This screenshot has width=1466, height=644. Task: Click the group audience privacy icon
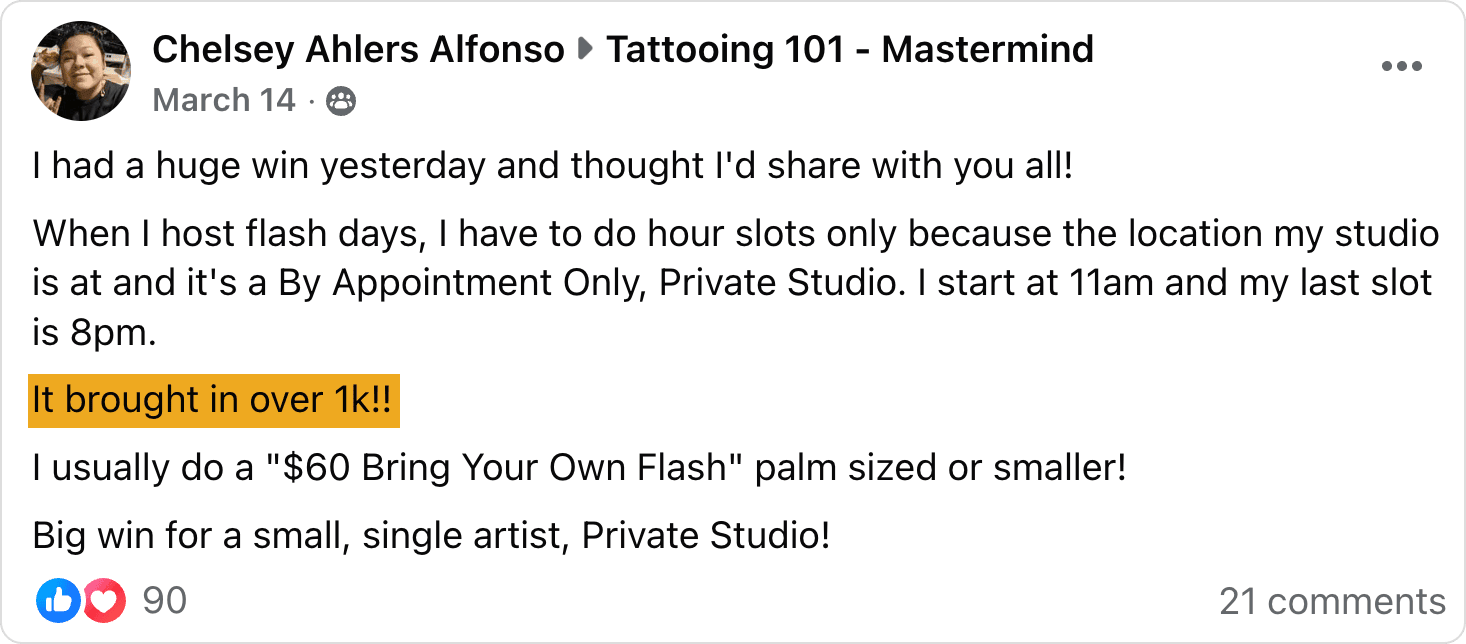[x=341, y=101]
